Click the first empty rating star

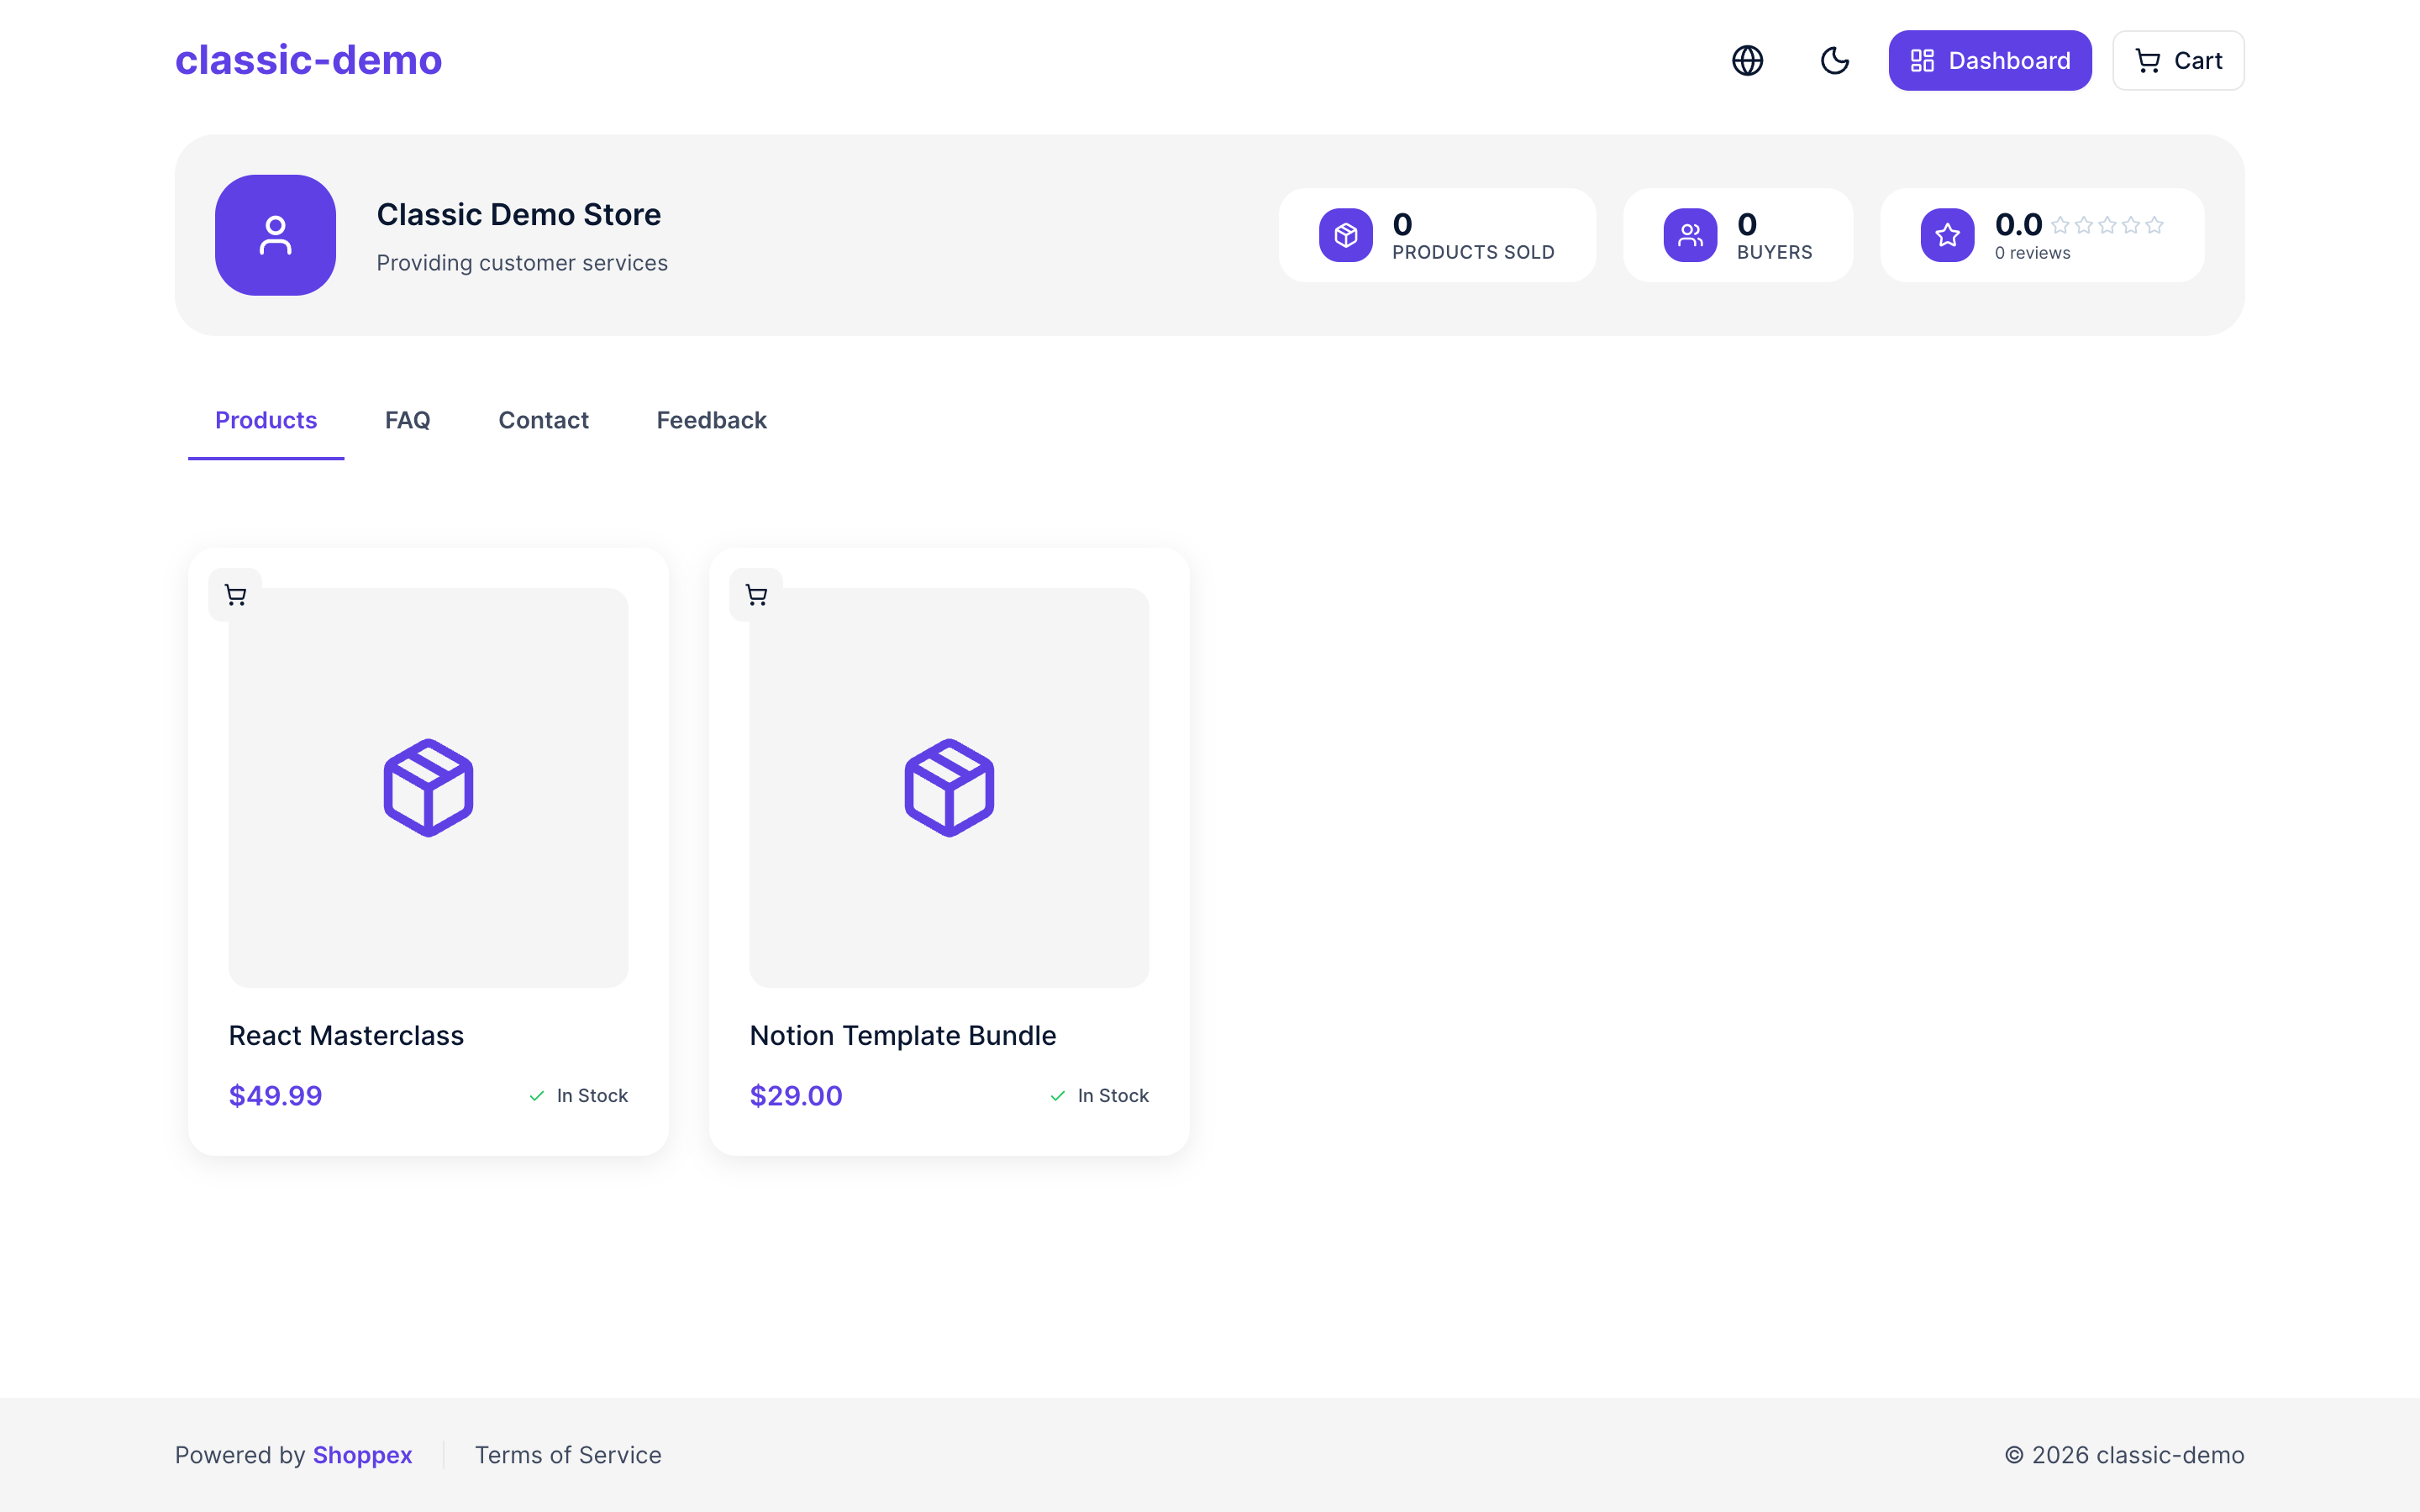[2060, 226]
